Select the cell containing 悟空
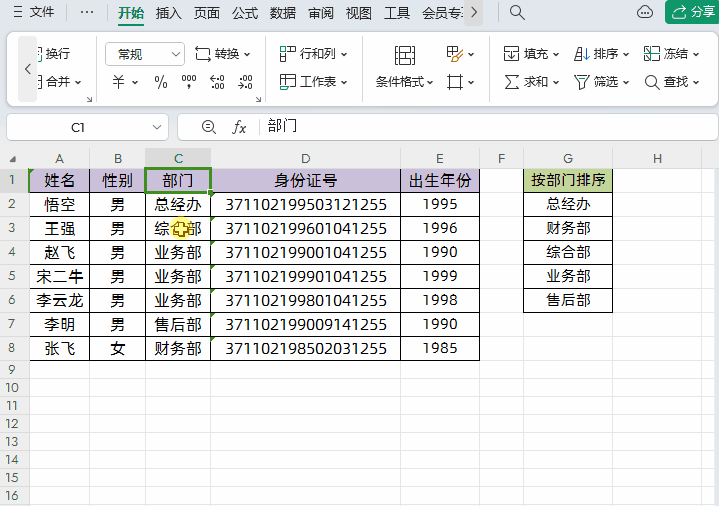Screen dimensions: 719x506 point(60,204)
